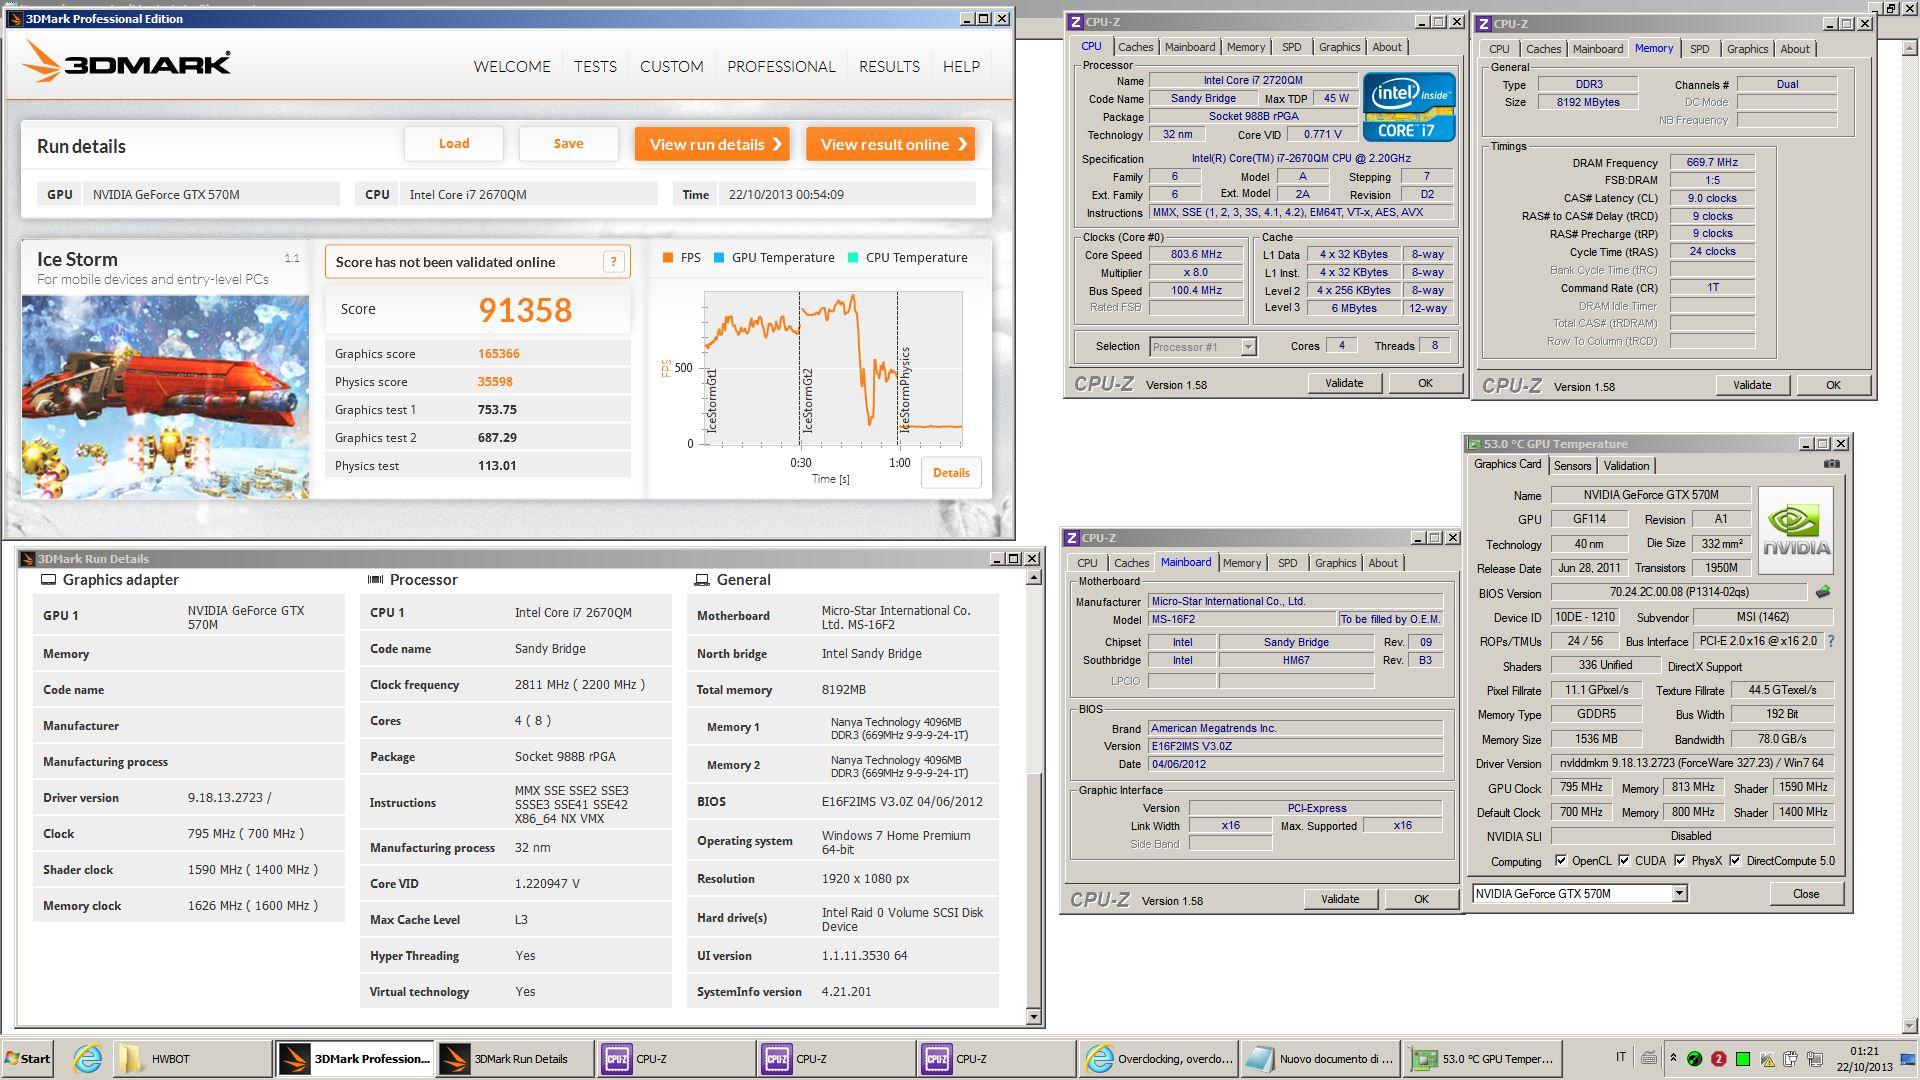1920x1080 pixels.
Task: Click the CPU Temperature teal legend swatch
Action: (853, 258)
